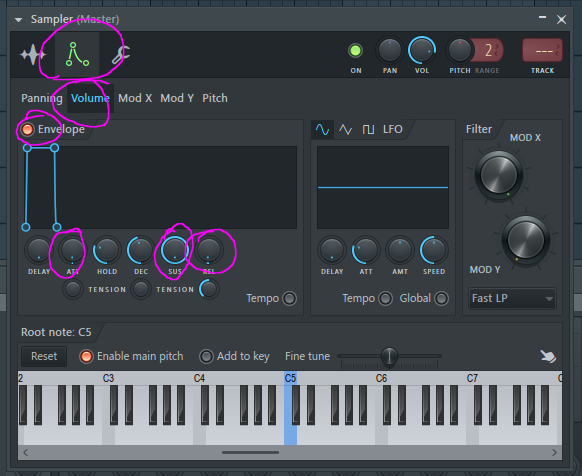The height and width of the screenshot is (476, 582).
Task: Click the keyboard scrollbar thumb
Action: 251,453
